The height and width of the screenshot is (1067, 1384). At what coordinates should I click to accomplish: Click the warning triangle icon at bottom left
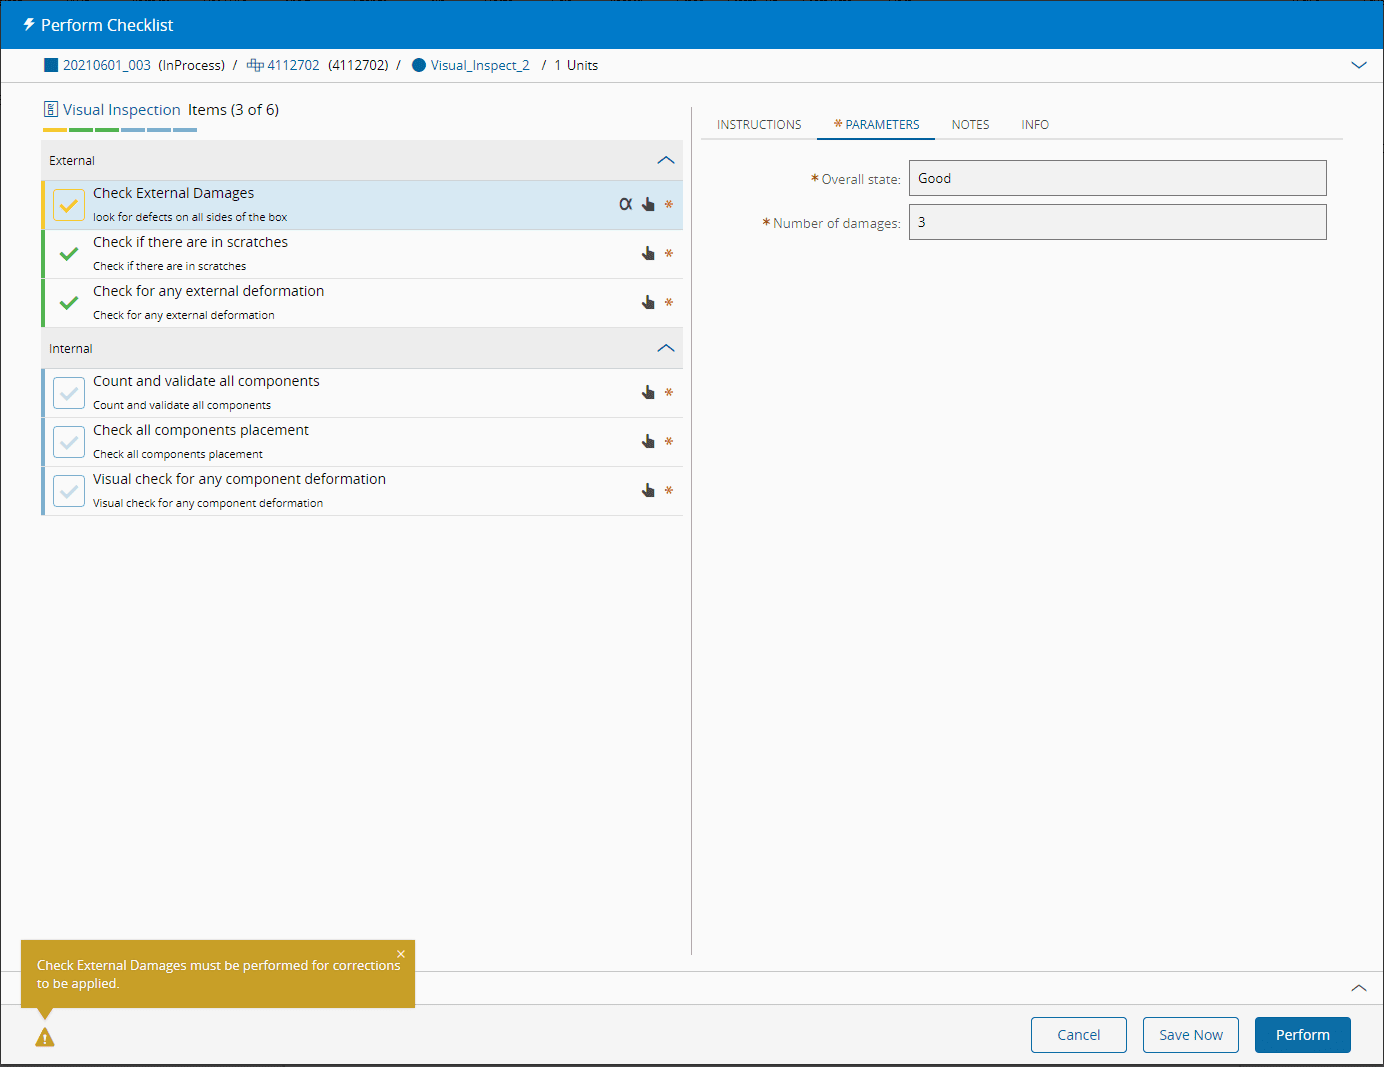pos(45,1038)
